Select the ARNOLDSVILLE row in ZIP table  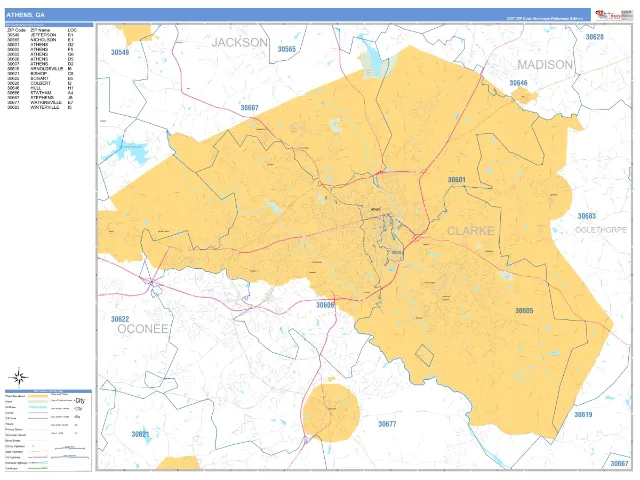41,69
